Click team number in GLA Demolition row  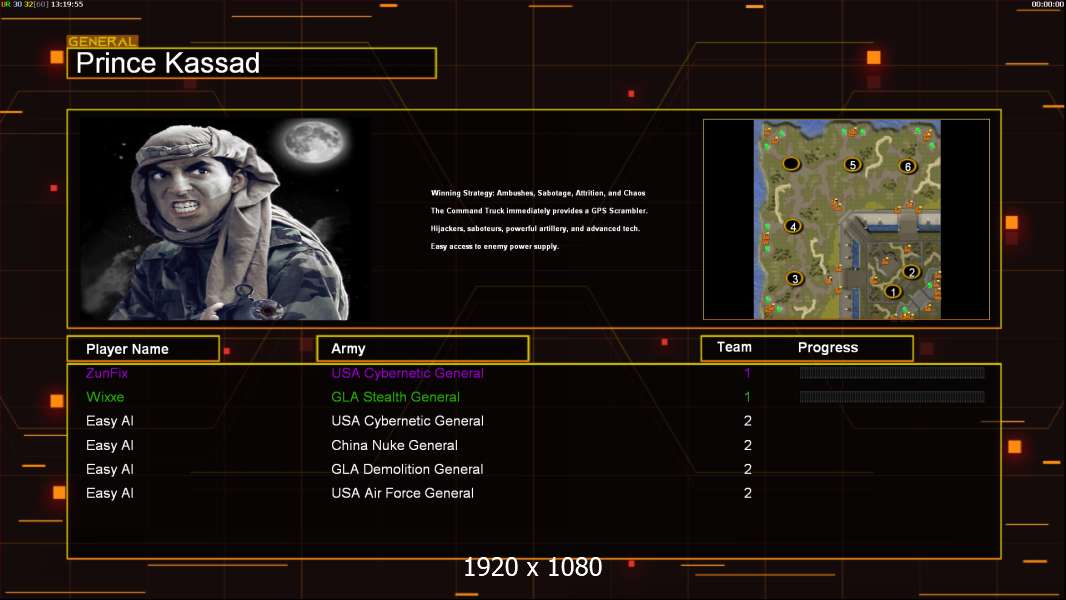[x=748, y=469]
